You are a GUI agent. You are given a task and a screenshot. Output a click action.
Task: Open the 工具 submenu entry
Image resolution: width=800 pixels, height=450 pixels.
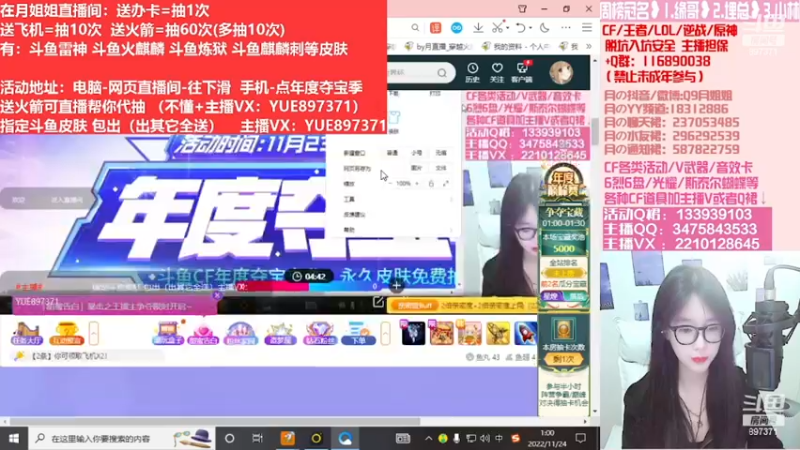349,199
